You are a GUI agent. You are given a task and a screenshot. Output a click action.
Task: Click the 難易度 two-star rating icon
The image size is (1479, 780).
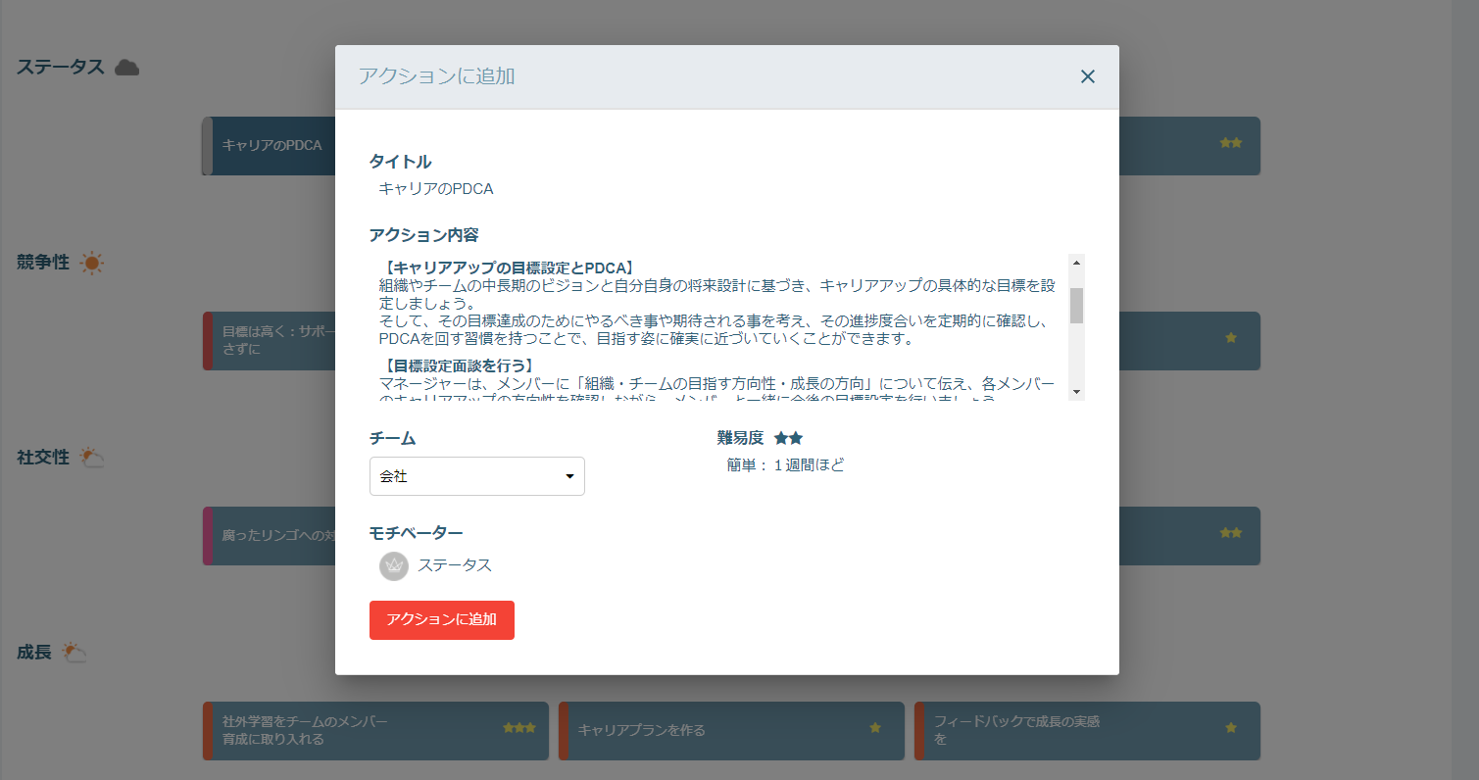pyautogui.click(x=788, y=438)
